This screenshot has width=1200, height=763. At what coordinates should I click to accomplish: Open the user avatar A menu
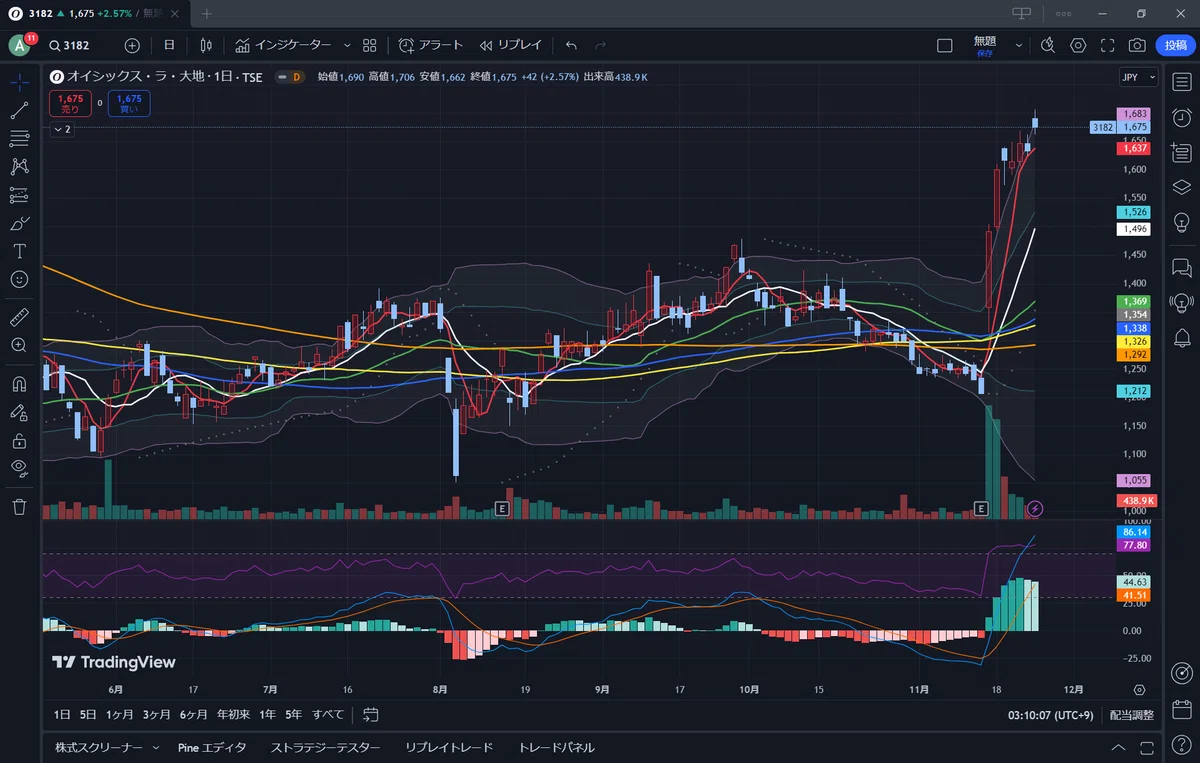tap(19, 45)
